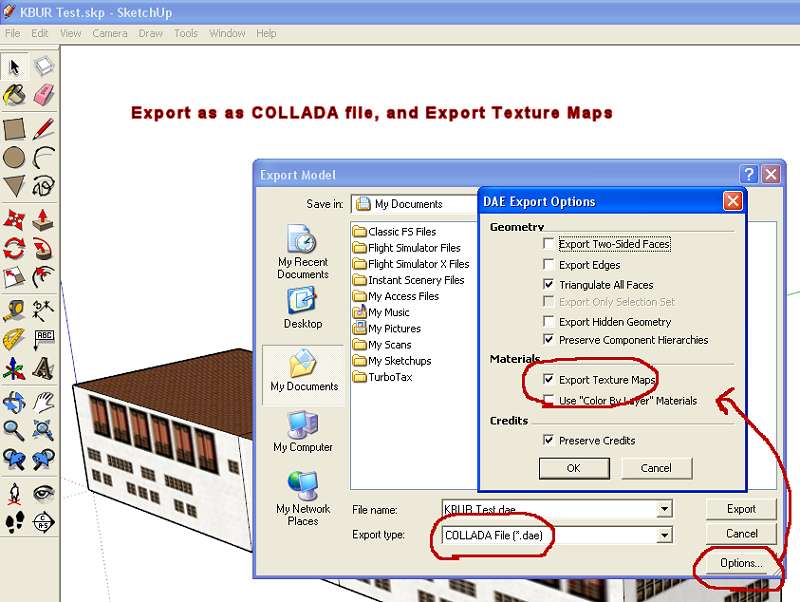The width and height of the screenshot is (800, 602).
Task: Click OK in DAE Export Options
Action: [574, 468]
